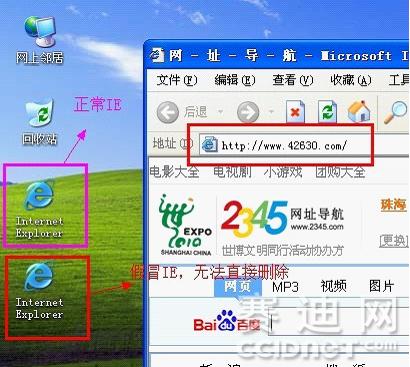Click the Baidu 百度 logo
This screenshot has width=410, height=367.
click(227, 321)
